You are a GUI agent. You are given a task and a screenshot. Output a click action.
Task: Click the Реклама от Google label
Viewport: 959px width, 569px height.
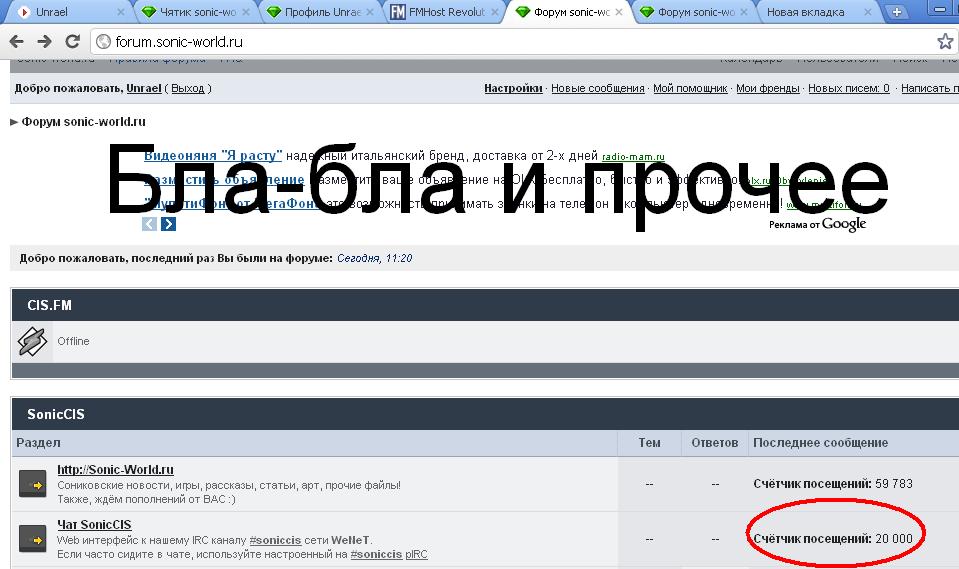tap(817, 225)
